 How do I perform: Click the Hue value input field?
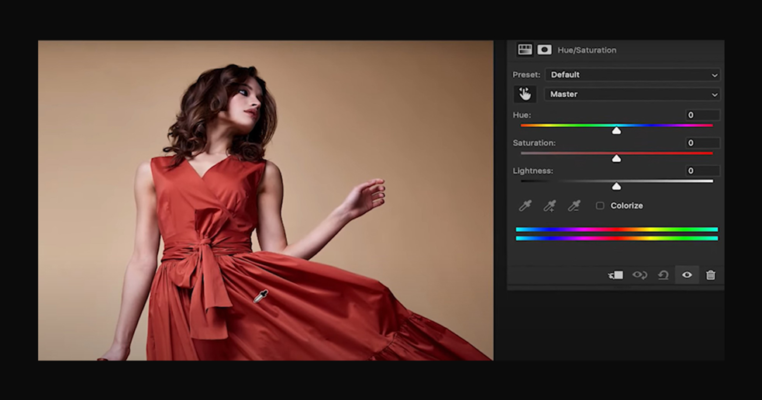coord(702,115)
